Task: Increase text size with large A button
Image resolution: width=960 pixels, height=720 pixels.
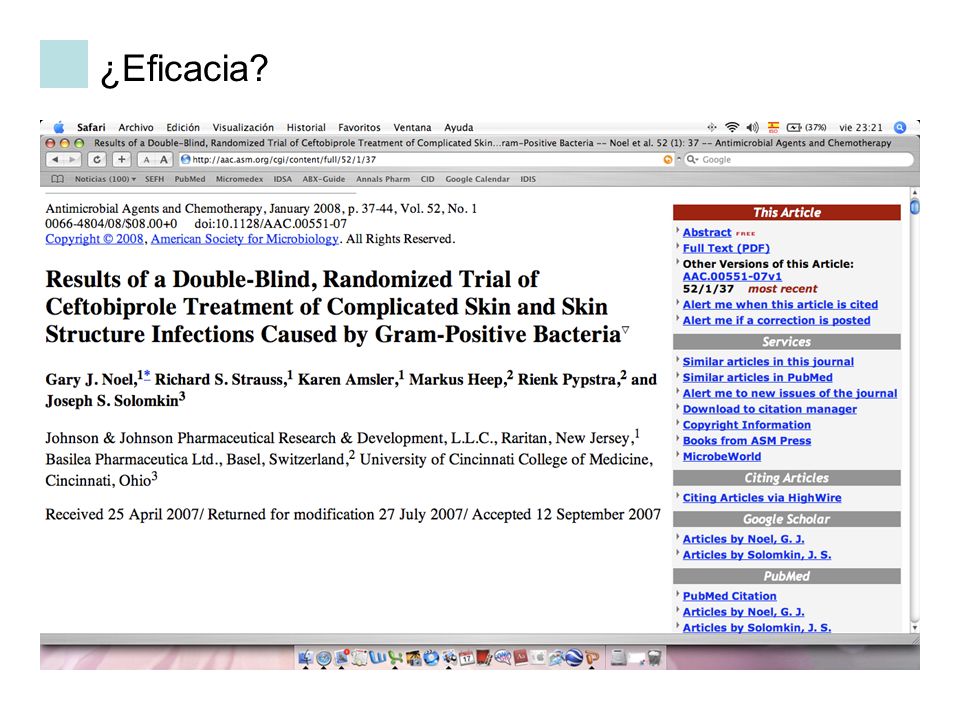Action: click(x=163, y=160)
